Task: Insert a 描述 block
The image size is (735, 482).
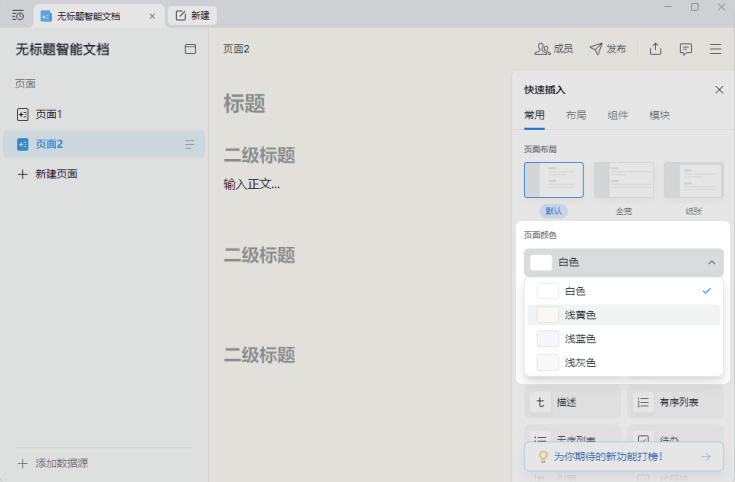Action: 572,402
